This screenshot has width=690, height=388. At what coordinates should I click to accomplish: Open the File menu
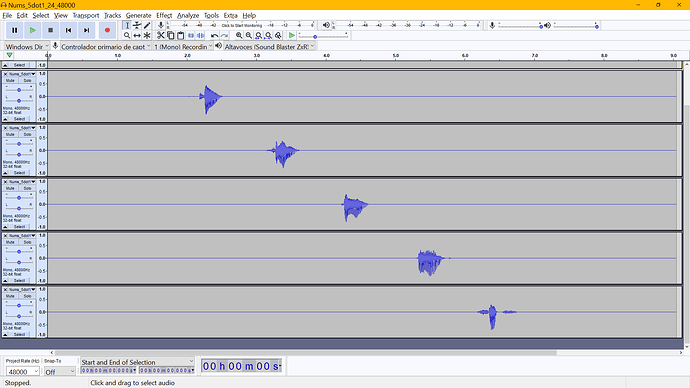coord(7,15)
